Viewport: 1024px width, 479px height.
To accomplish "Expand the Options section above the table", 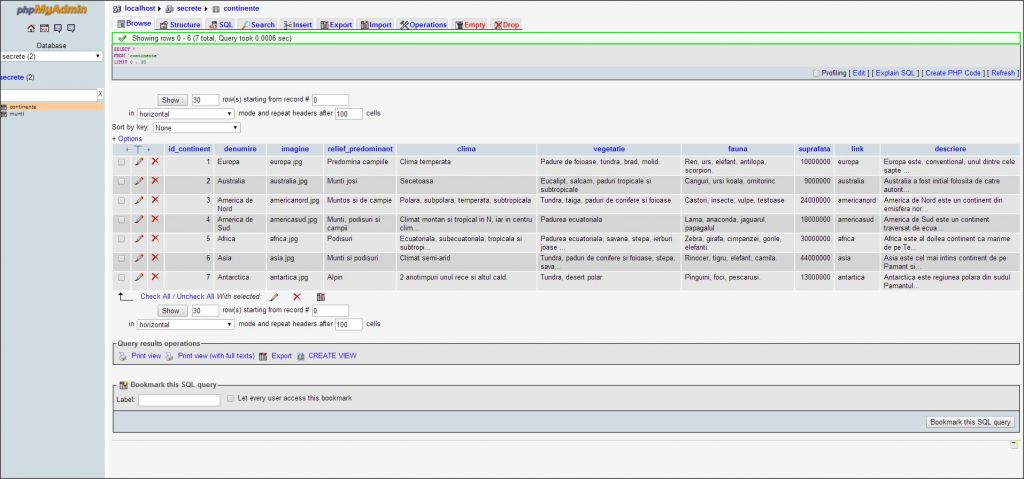I will 120,139.
